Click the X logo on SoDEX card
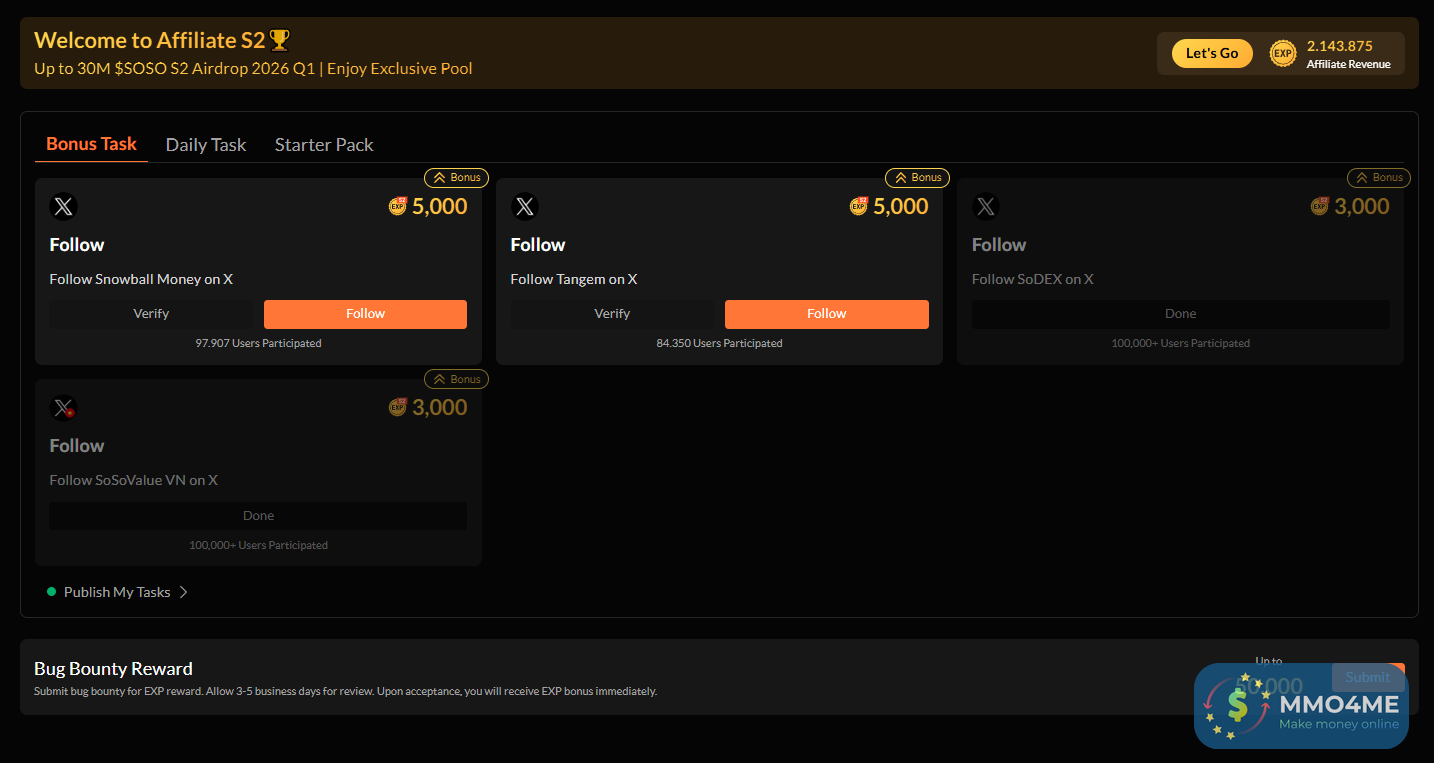The height and width of the screenshot is (763, 1434). coord(986,207)
